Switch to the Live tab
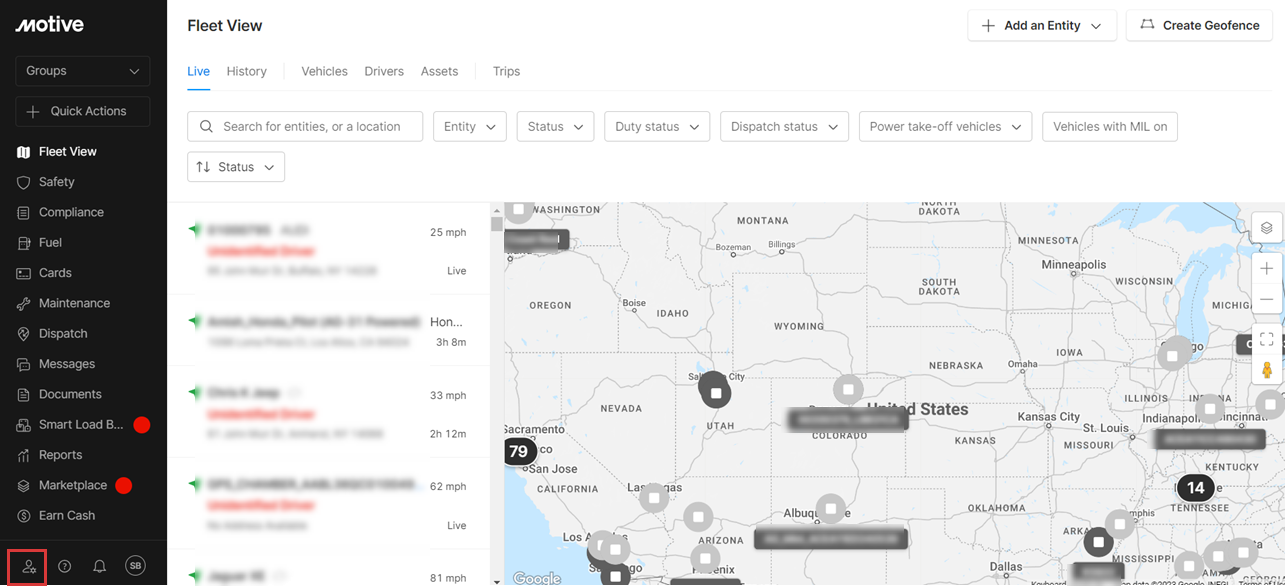This screenshot has width=1285, height=586. (x=199, y=72)
